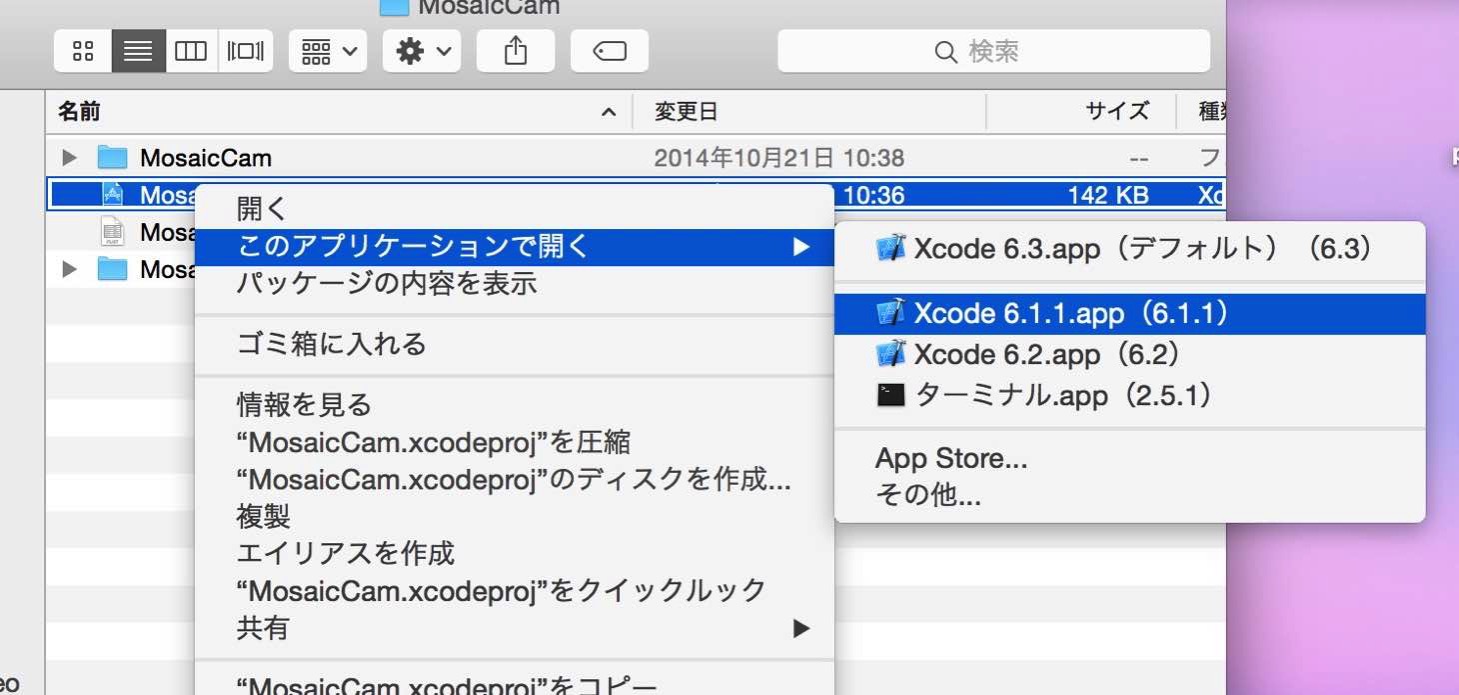The image size is (1459, 695).
Task: Click the plist document file icon
Action: pos(112,232)
